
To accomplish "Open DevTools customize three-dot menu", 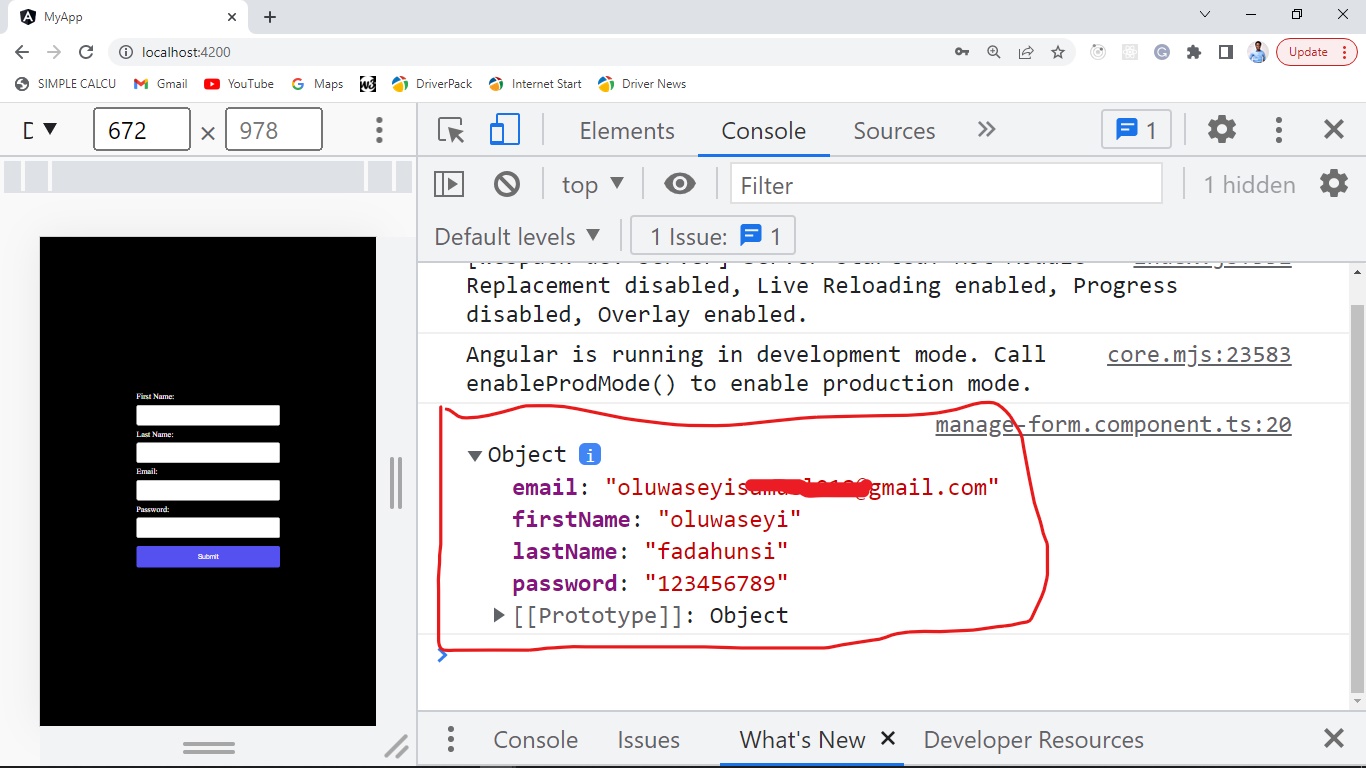I will tap(1278, 130).
